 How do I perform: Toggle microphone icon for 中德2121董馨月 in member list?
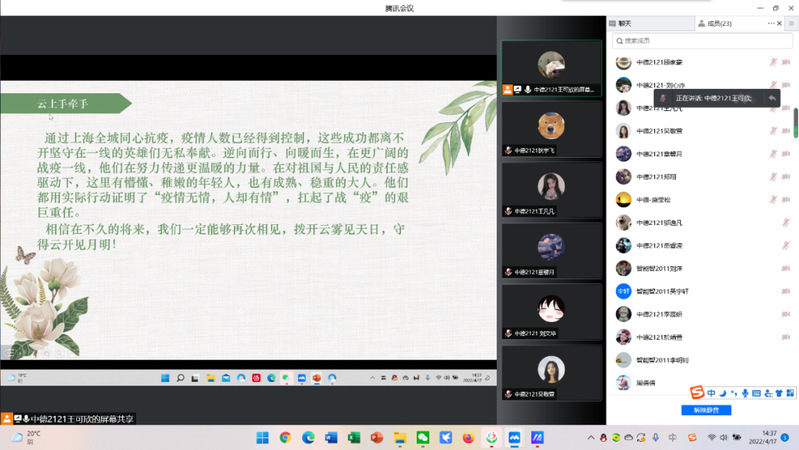pos(773,154)
